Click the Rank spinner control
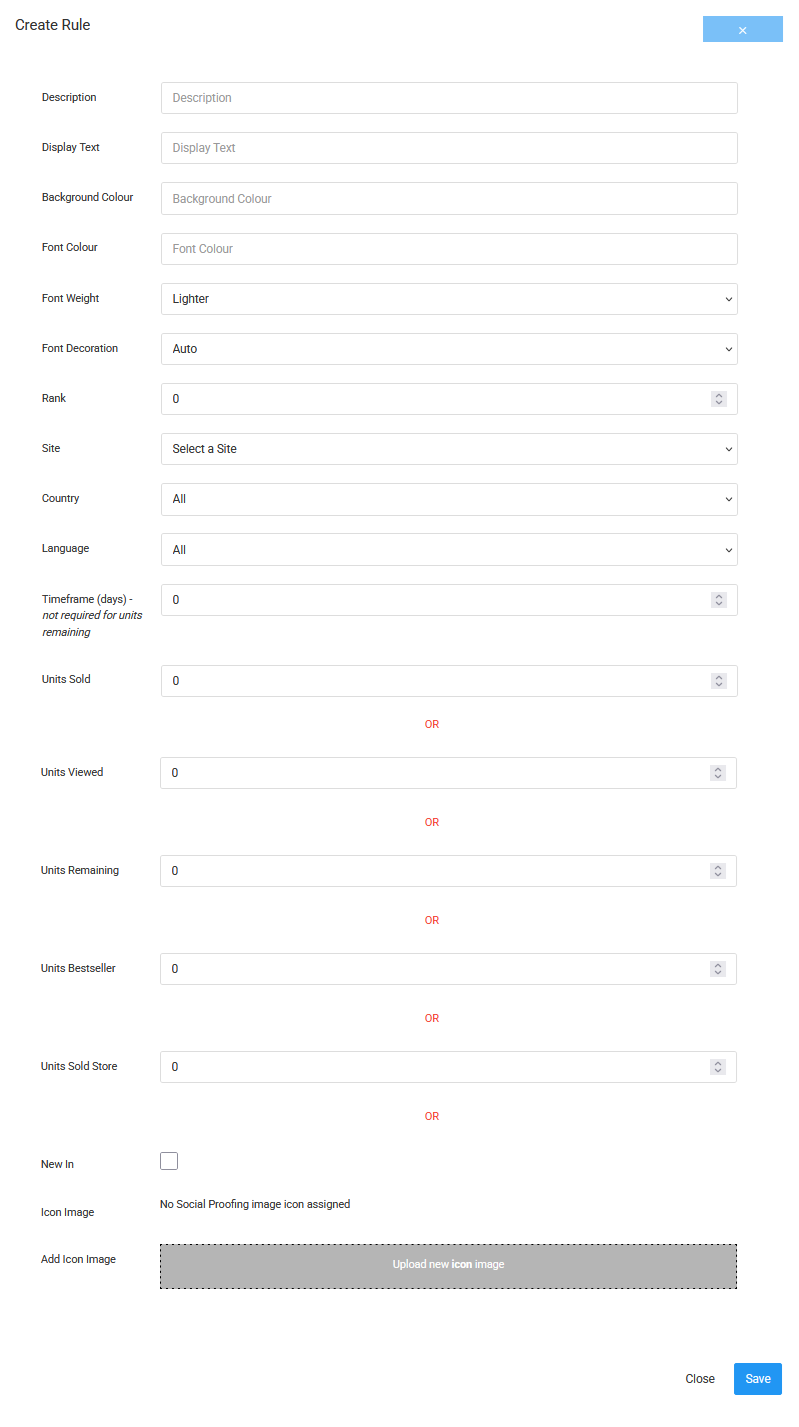 (x=718, y=399)
